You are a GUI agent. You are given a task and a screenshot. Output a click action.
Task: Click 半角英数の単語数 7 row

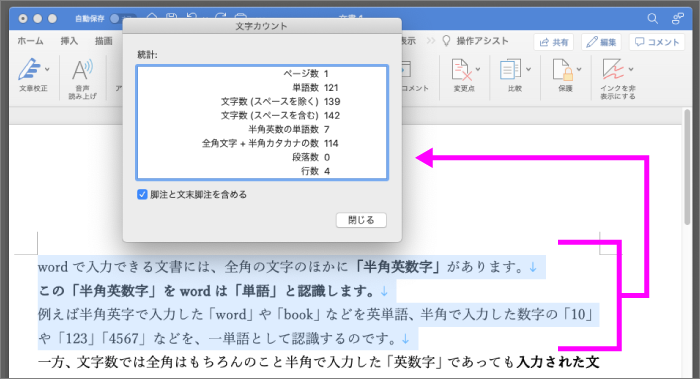[x=262, y=129]
